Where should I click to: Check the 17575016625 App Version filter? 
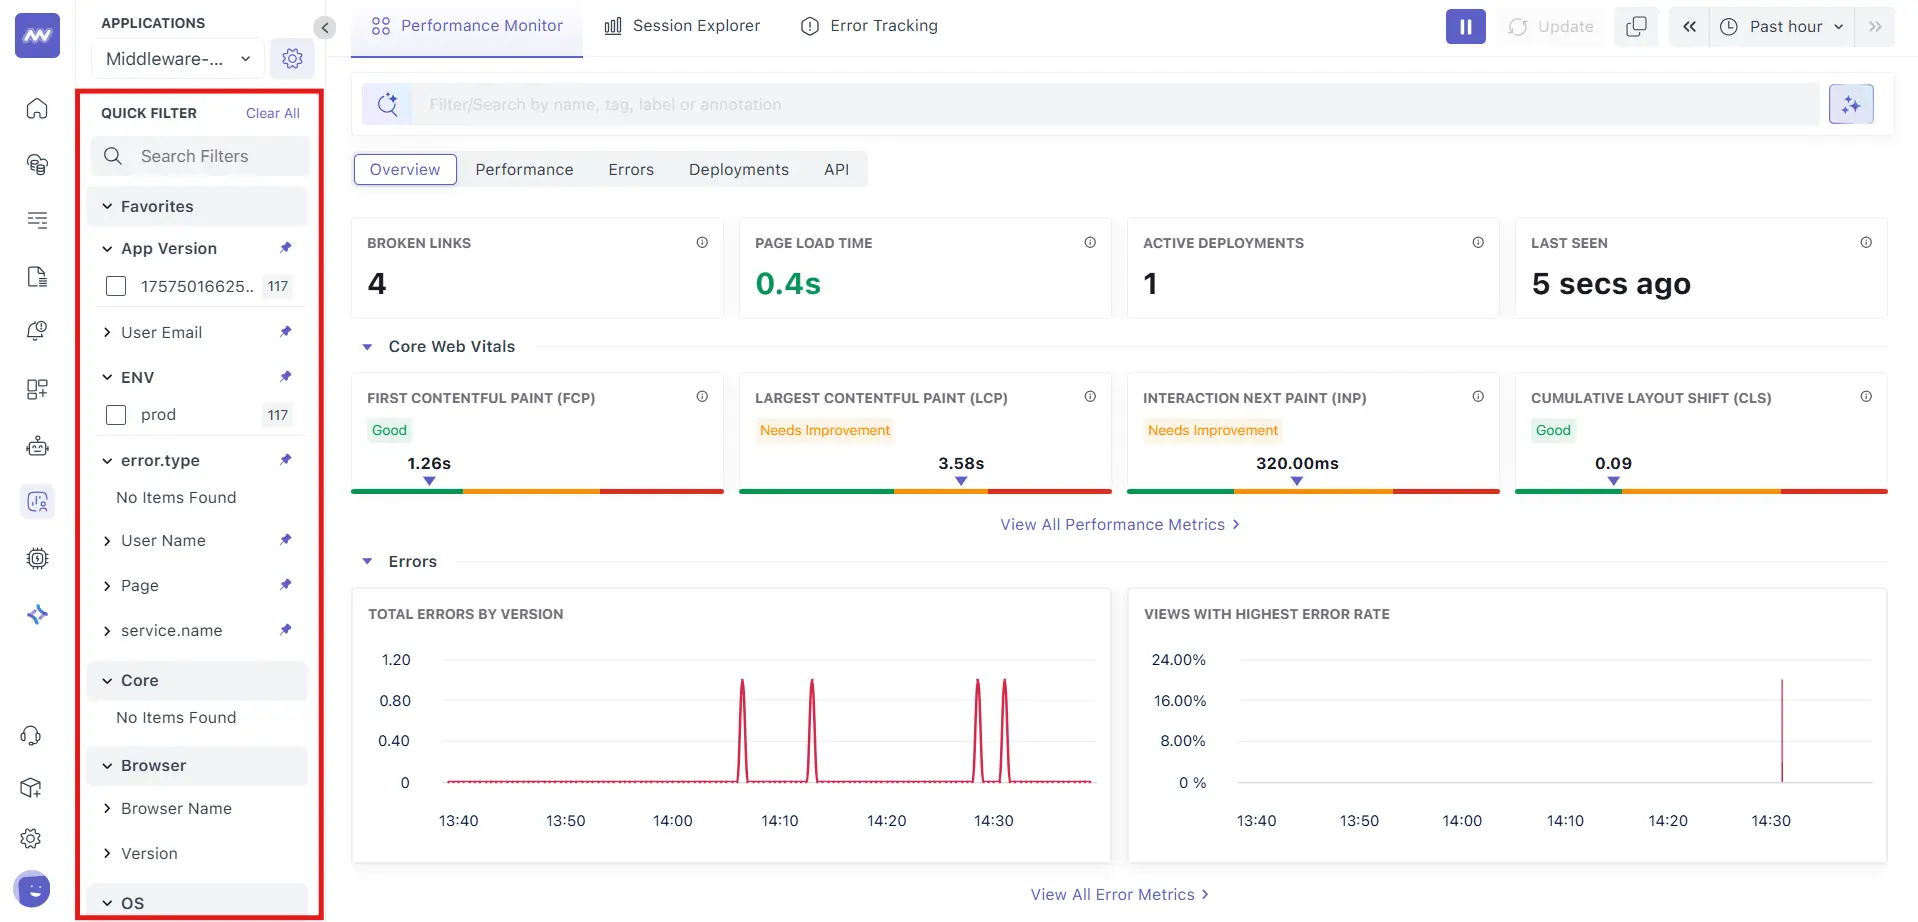[x=115, y=286]
